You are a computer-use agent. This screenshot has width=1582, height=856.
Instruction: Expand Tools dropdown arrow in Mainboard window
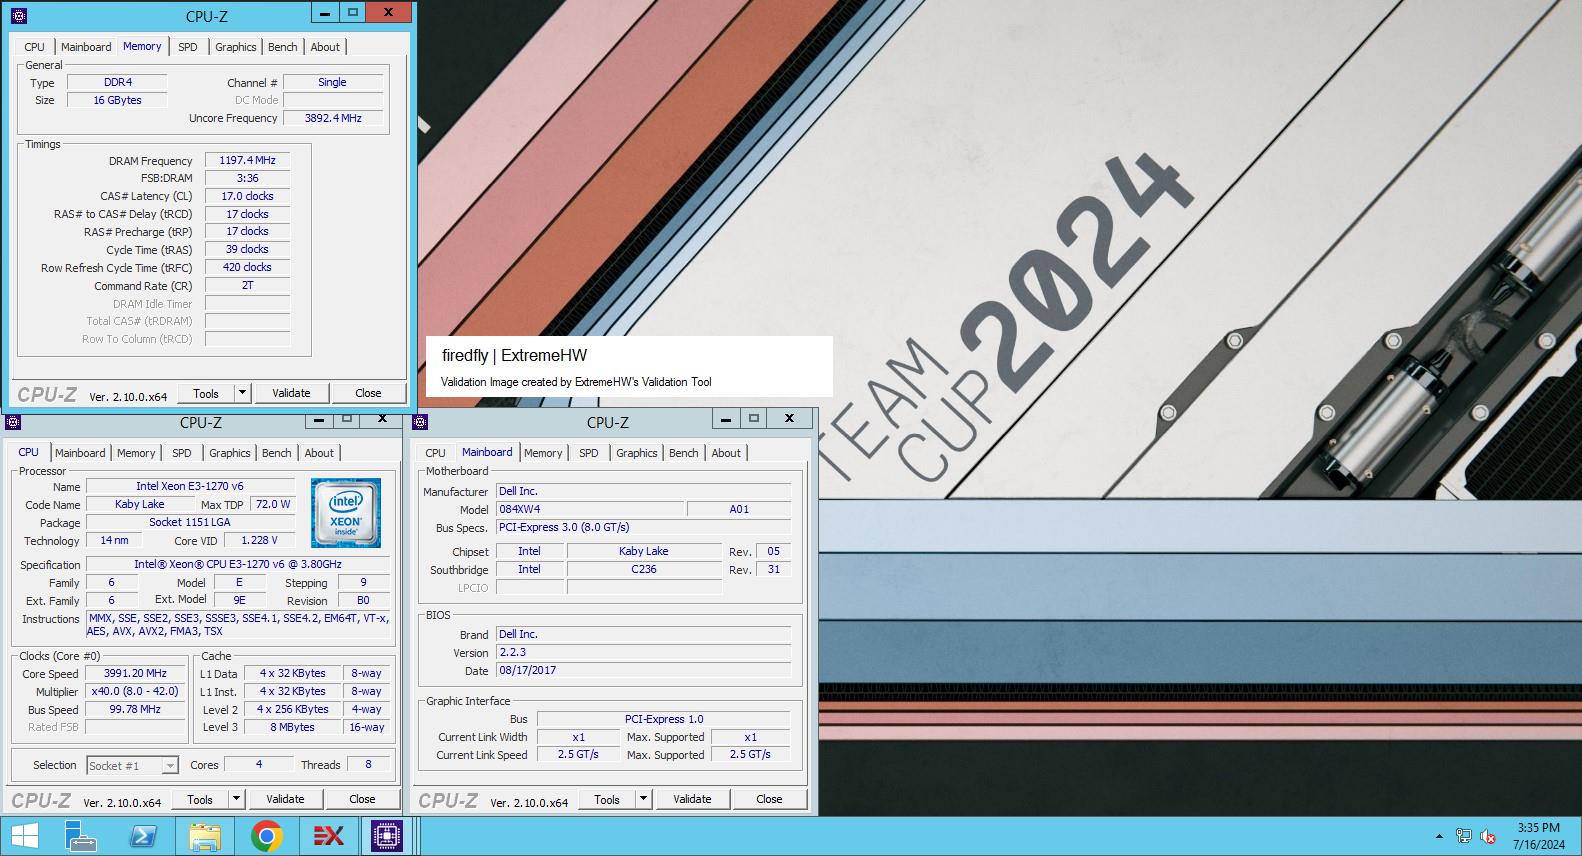[x=643, y=799]
